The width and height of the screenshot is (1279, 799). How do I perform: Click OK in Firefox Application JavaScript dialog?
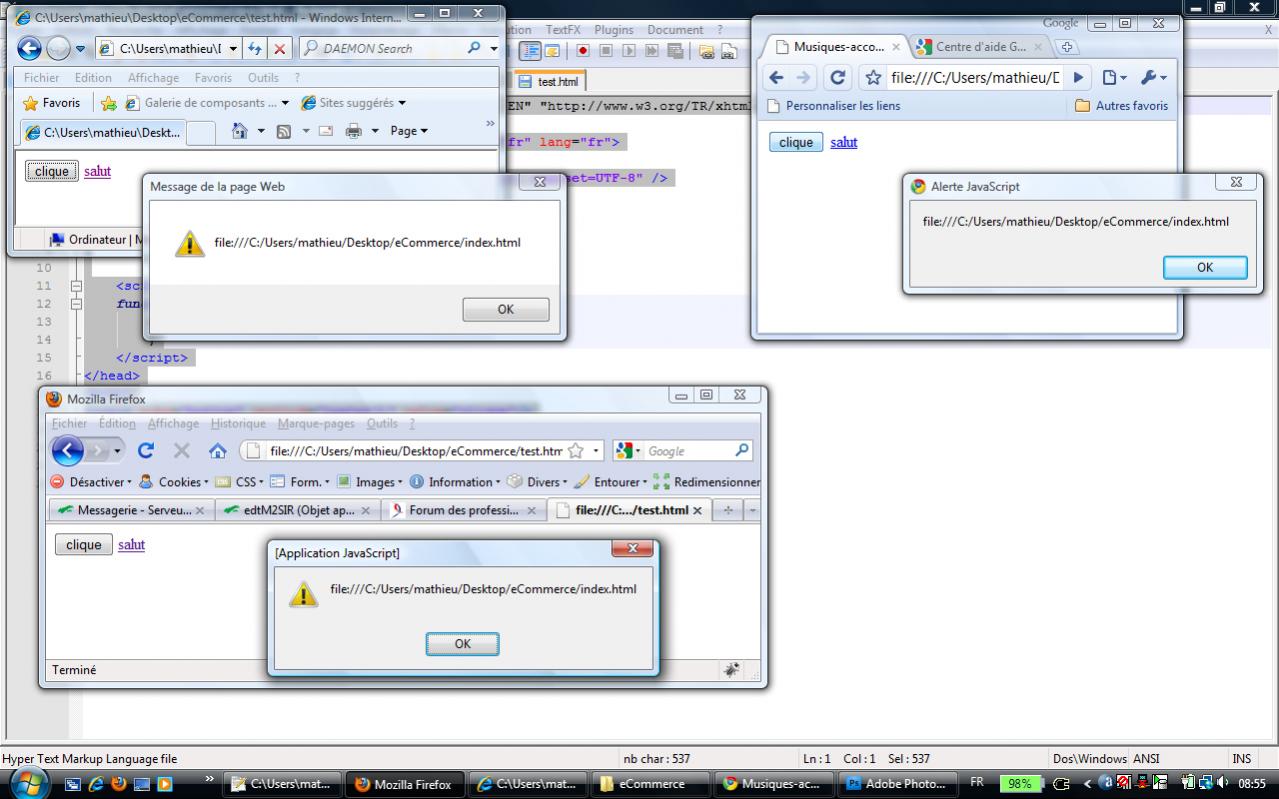[462, 644]
